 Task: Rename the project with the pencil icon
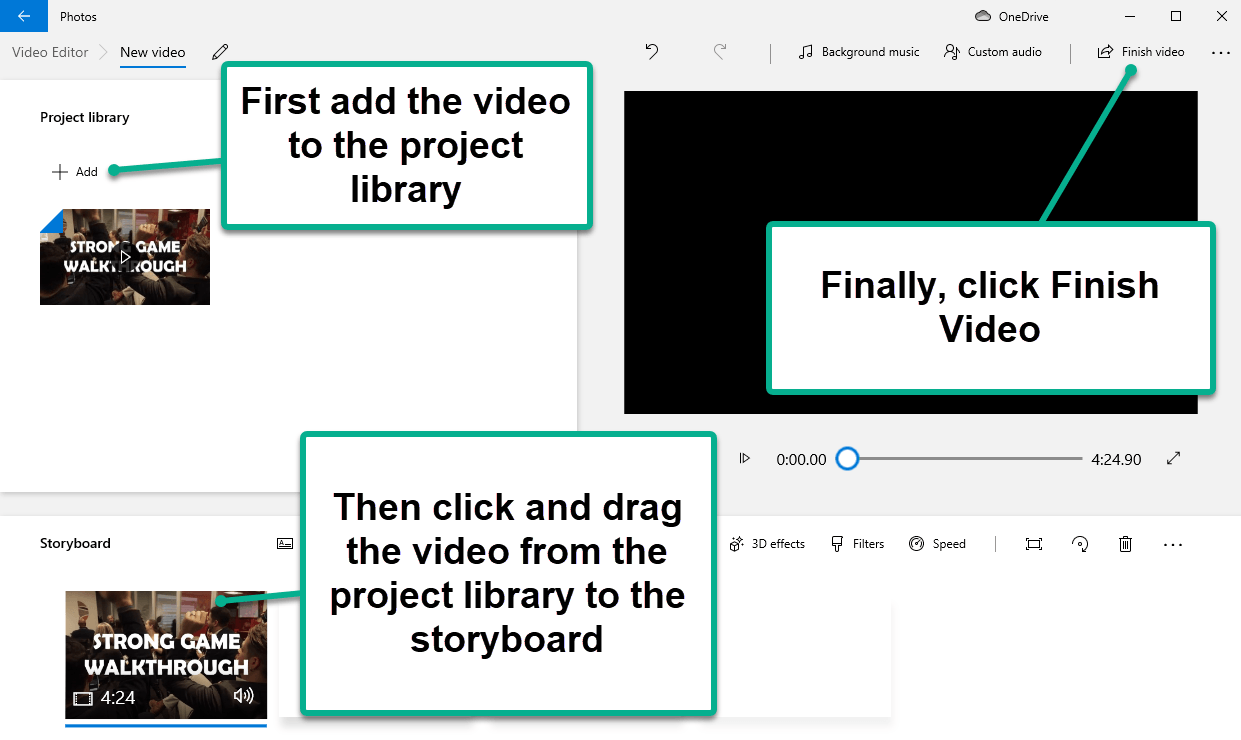point(219,52)
